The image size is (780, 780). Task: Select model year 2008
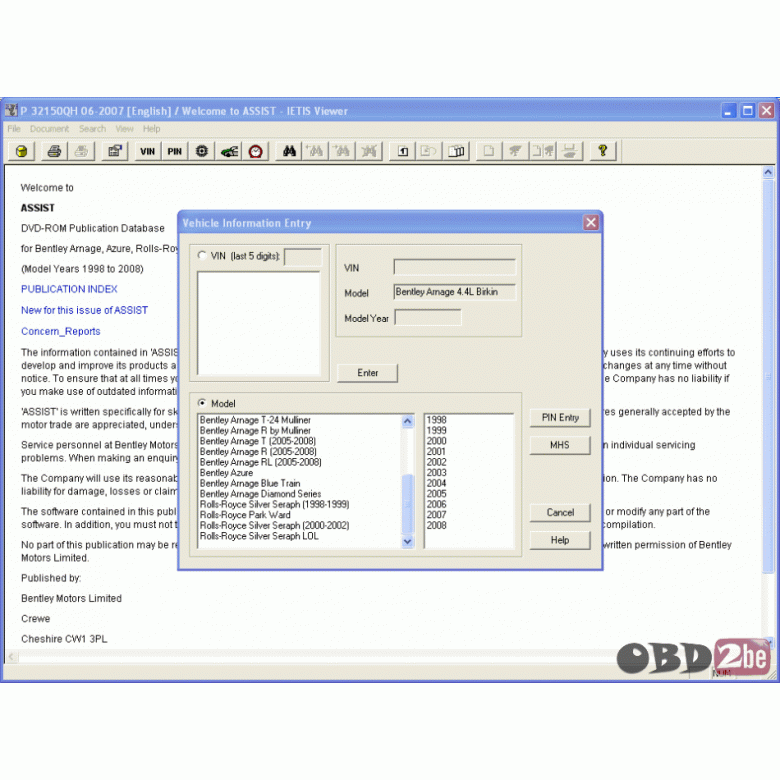(436, 525)
